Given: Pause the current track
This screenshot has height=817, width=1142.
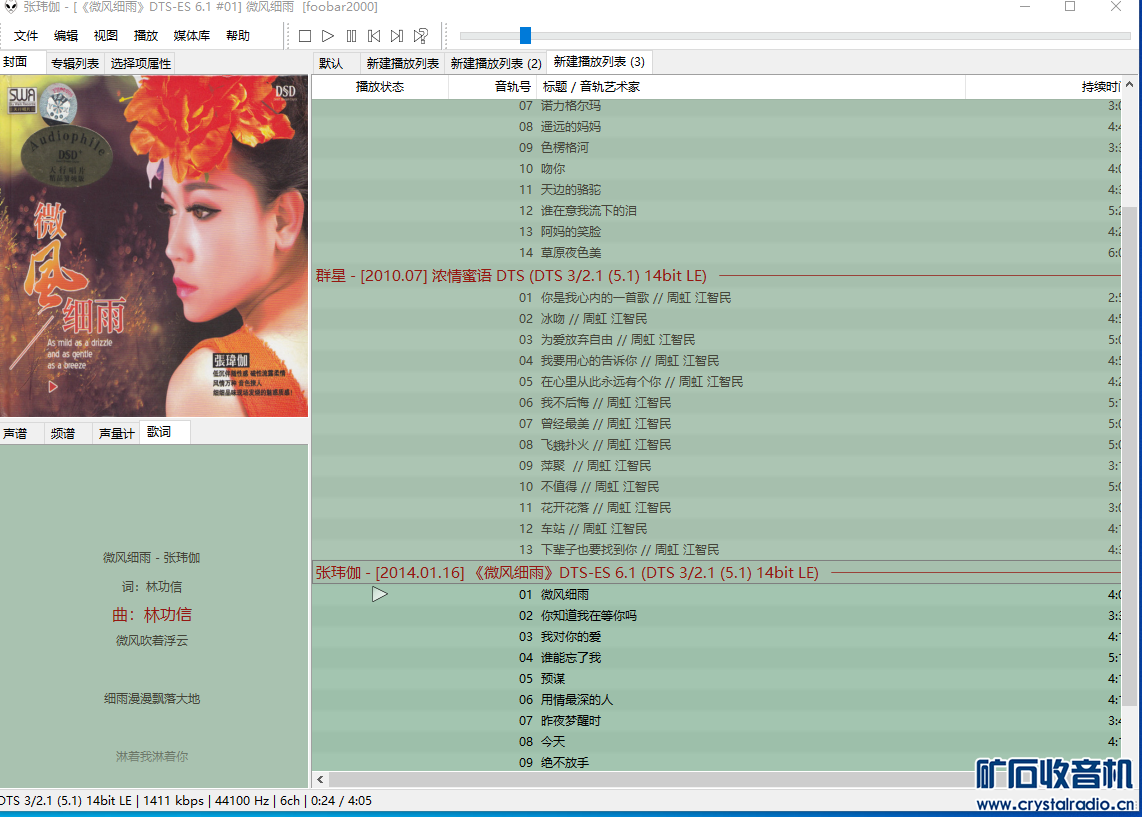Looking at the screenshot, I should coord(351,36).
